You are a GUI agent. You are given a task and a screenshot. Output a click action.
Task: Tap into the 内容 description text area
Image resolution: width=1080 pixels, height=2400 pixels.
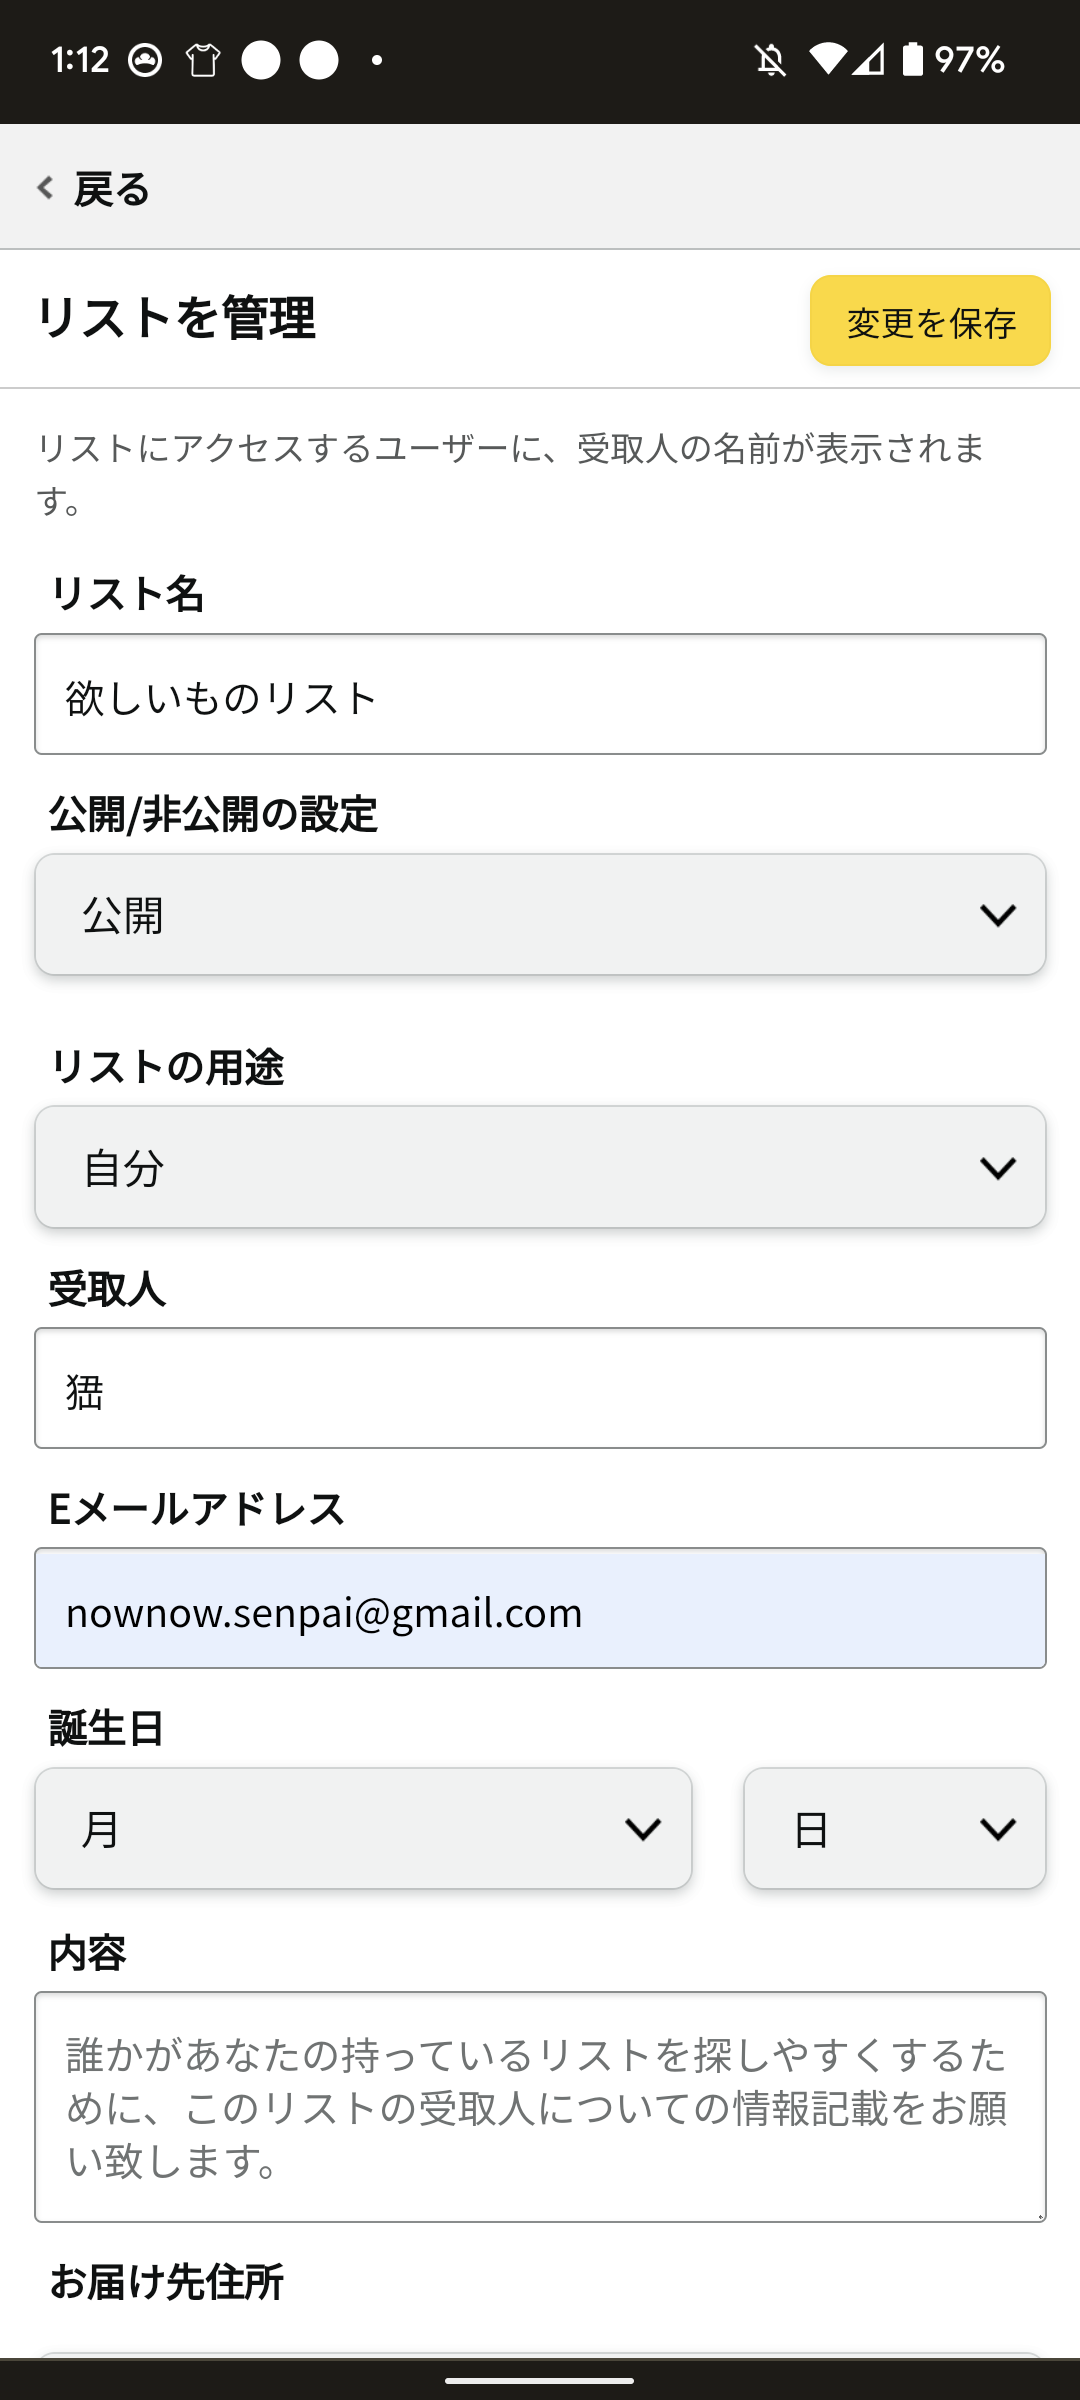click(540, 2107)
